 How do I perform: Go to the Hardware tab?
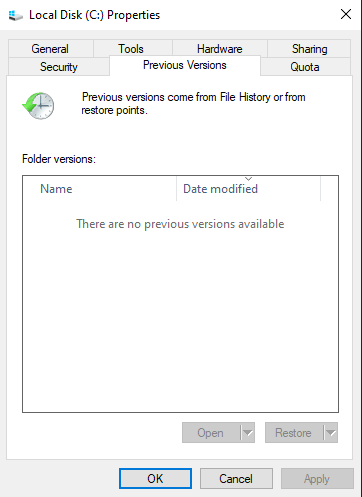pyautogui.click(x=219, y=49)
